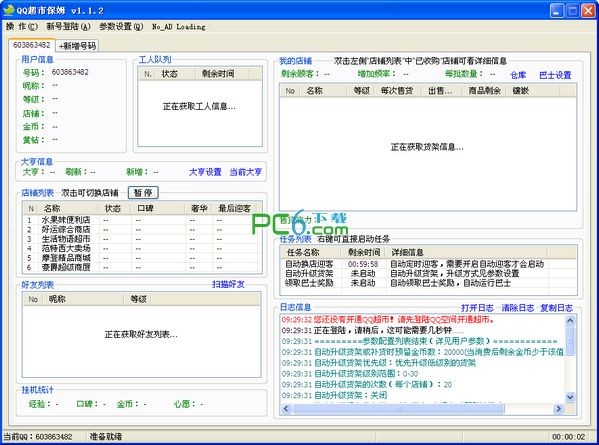Select store row 好运综合商店

tap(142, 230)
